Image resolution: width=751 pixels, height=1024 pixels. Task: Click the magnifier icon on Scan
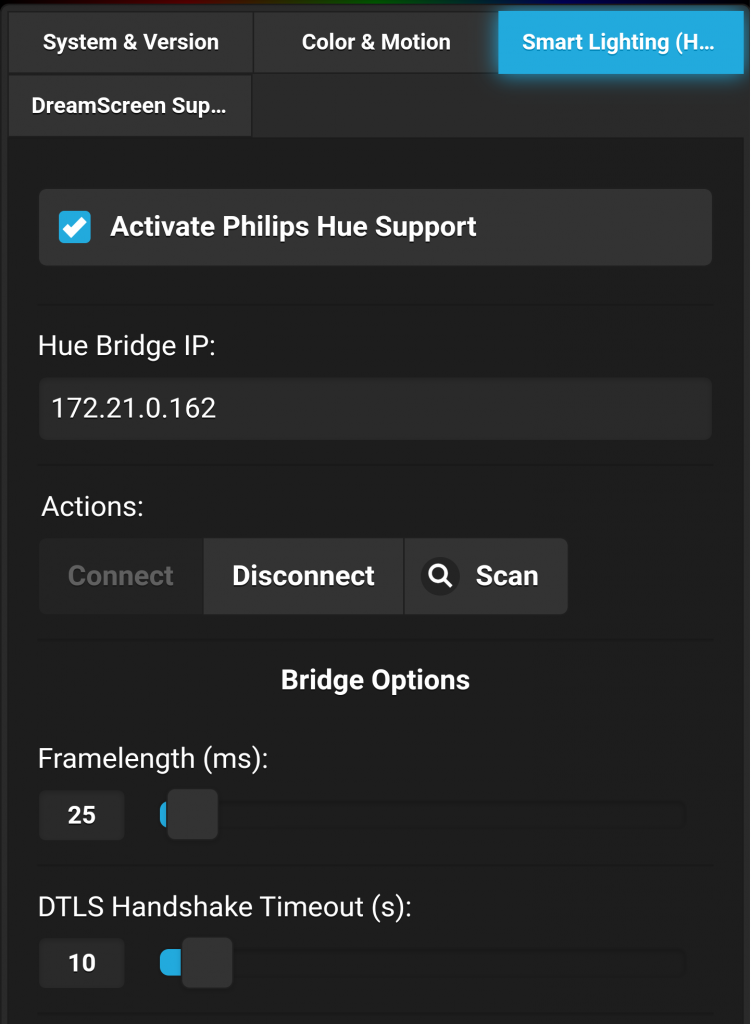[x=440, y=576]
